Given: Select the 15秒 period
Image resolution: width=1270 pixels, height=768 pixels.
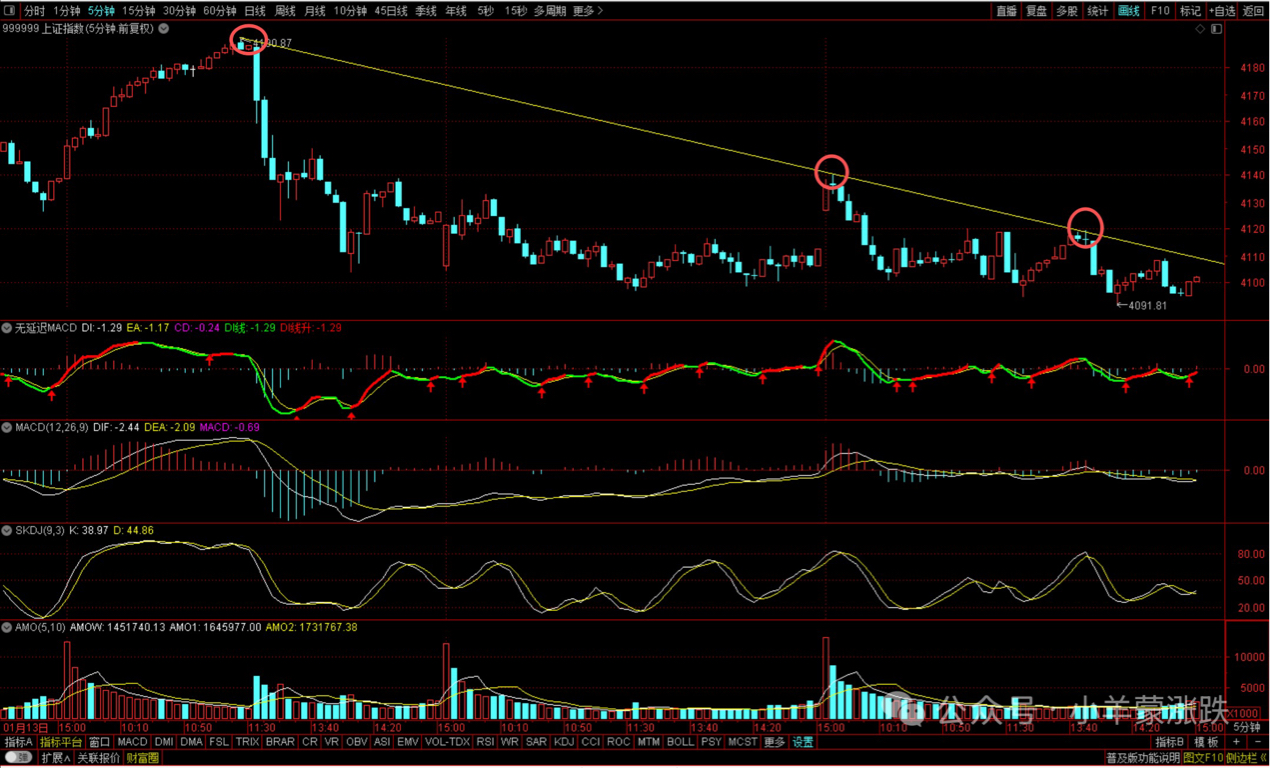Looking at the screenshot, I should pyautogui.click(x=515, y=11).
